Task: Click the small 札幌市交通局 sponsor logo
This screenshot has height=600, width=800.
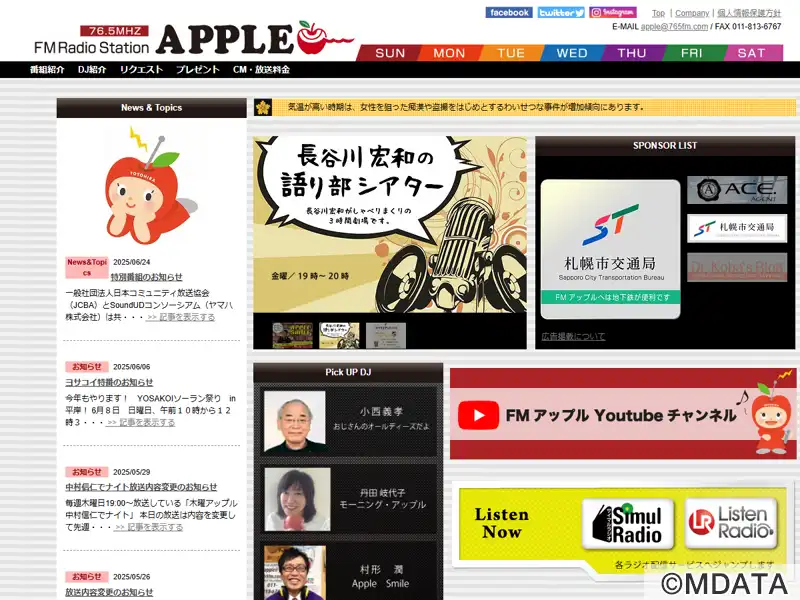Action: coord(737,228)
